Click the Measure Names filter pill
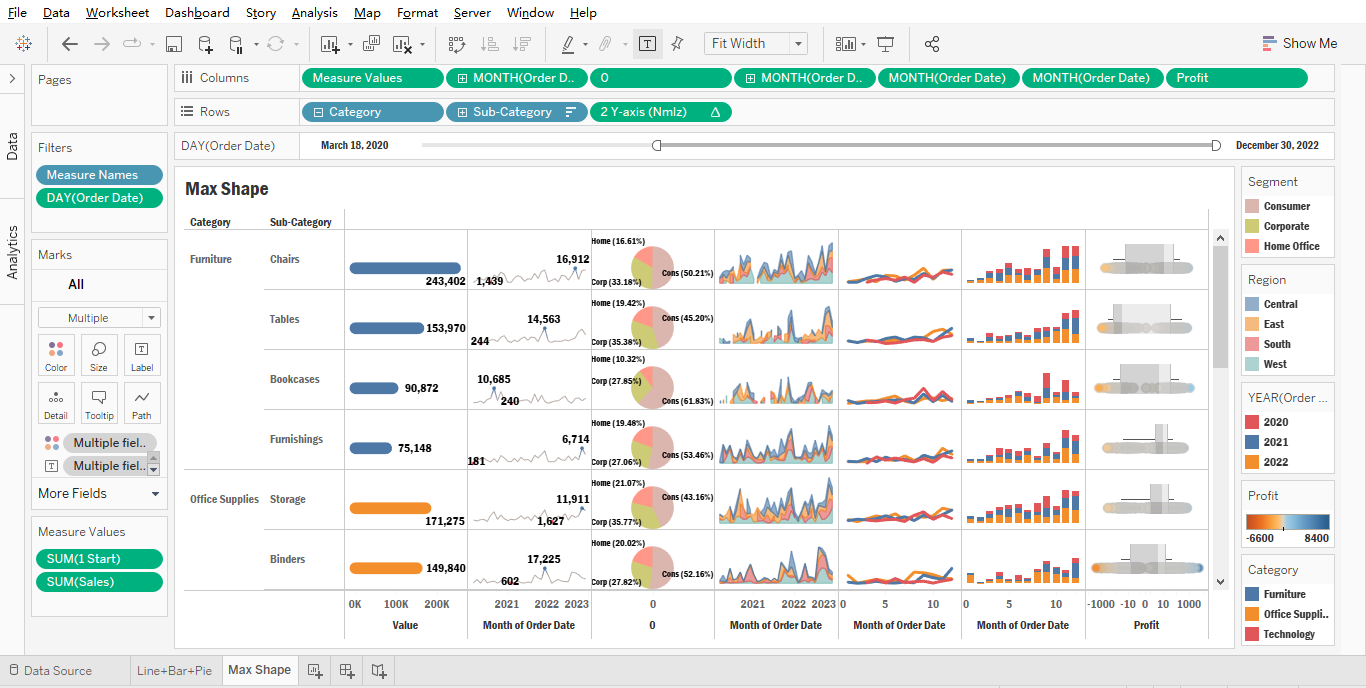The width and height of the screenshot is (1366, 688). point(99,174)
